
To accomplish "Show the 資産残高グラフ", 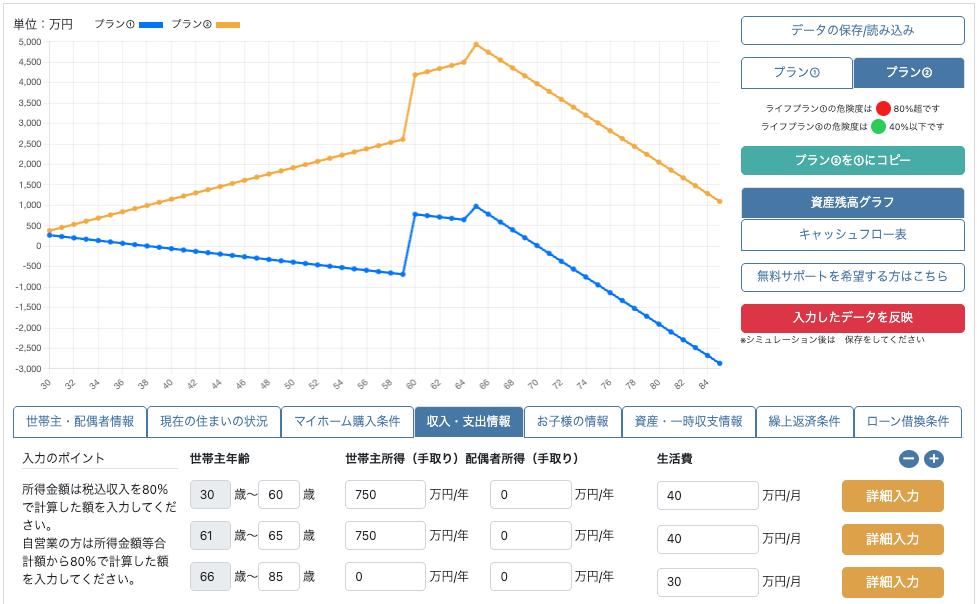I will click(852, 200).
